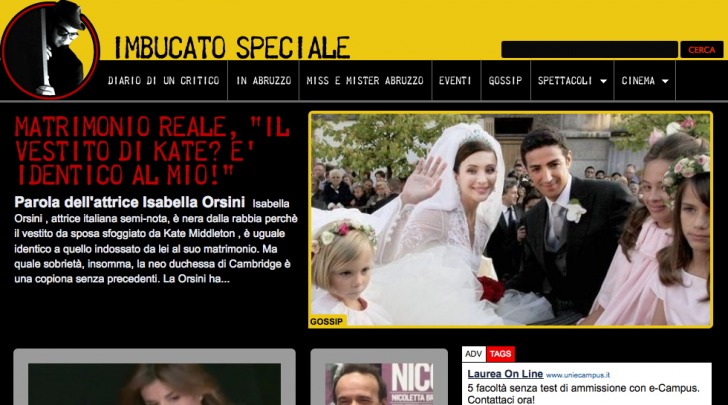Click the article excerpt starting 'Isabella Orsini, attrice italiana'
Viewport: 728px width, 405px height.
[156, 242]
